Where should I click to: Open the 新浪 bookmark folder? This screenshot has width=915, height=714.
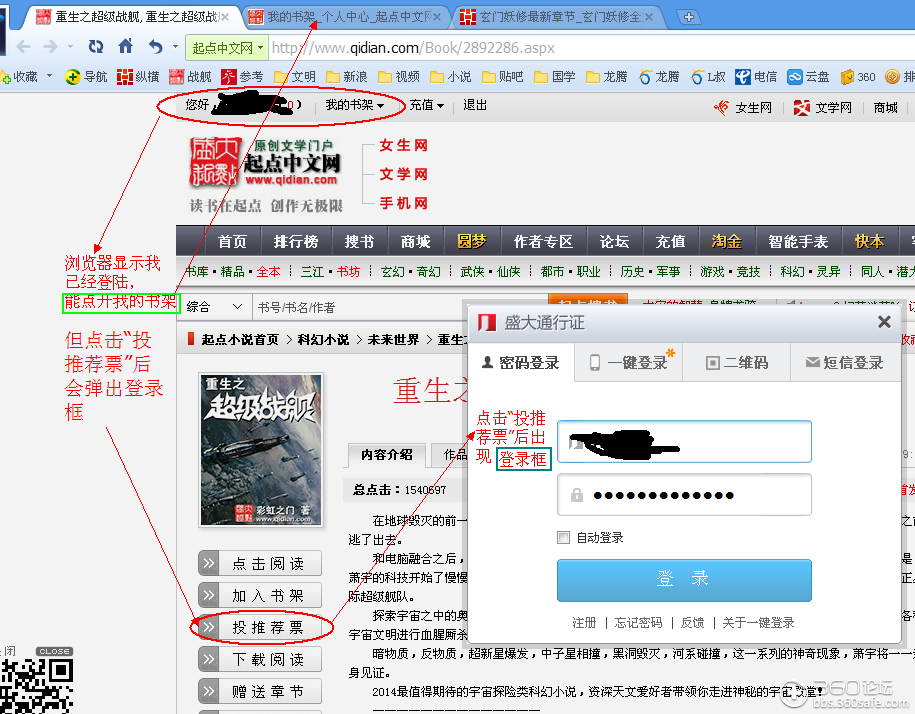[x=347, y=76]
